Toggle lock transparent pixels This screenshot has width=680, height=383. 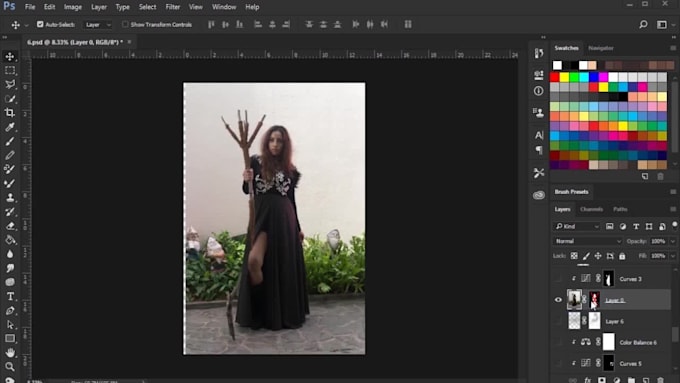point(574,256)
